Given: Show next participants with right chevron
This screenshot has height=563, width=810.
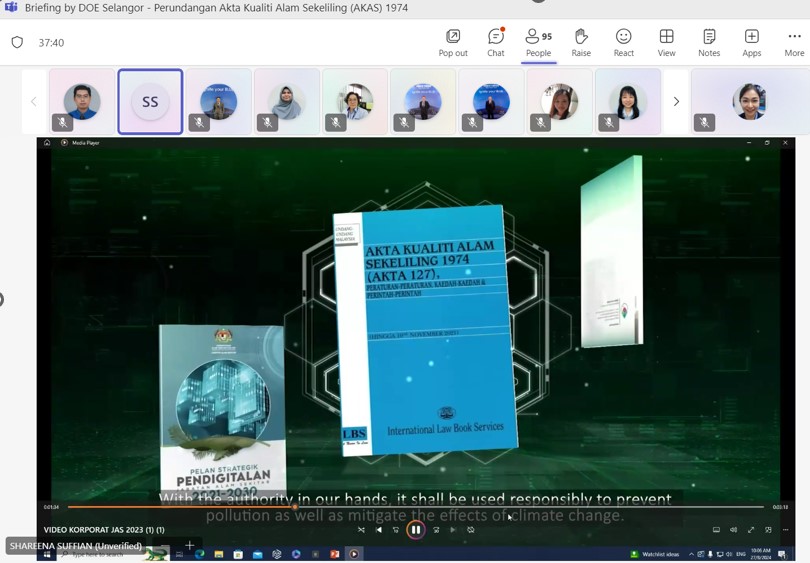Looking at the screenshot, I should click(x=676, y=102).
